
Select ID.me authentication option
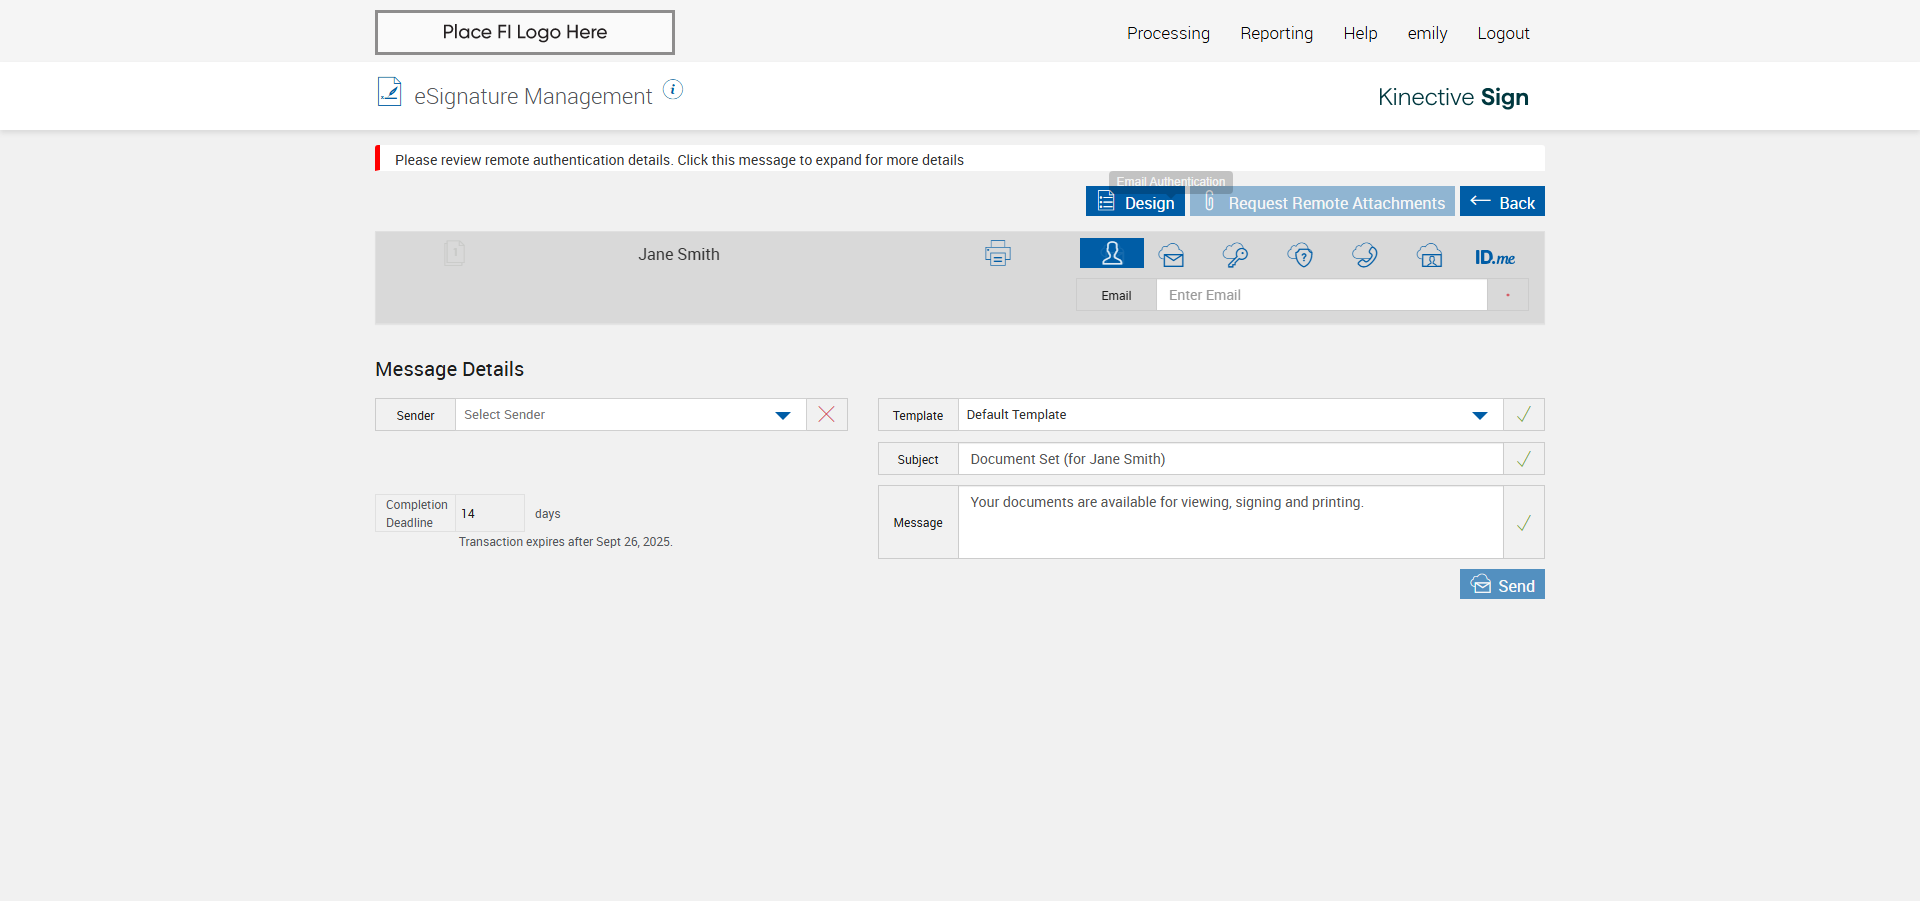(x=1495, y=257)
